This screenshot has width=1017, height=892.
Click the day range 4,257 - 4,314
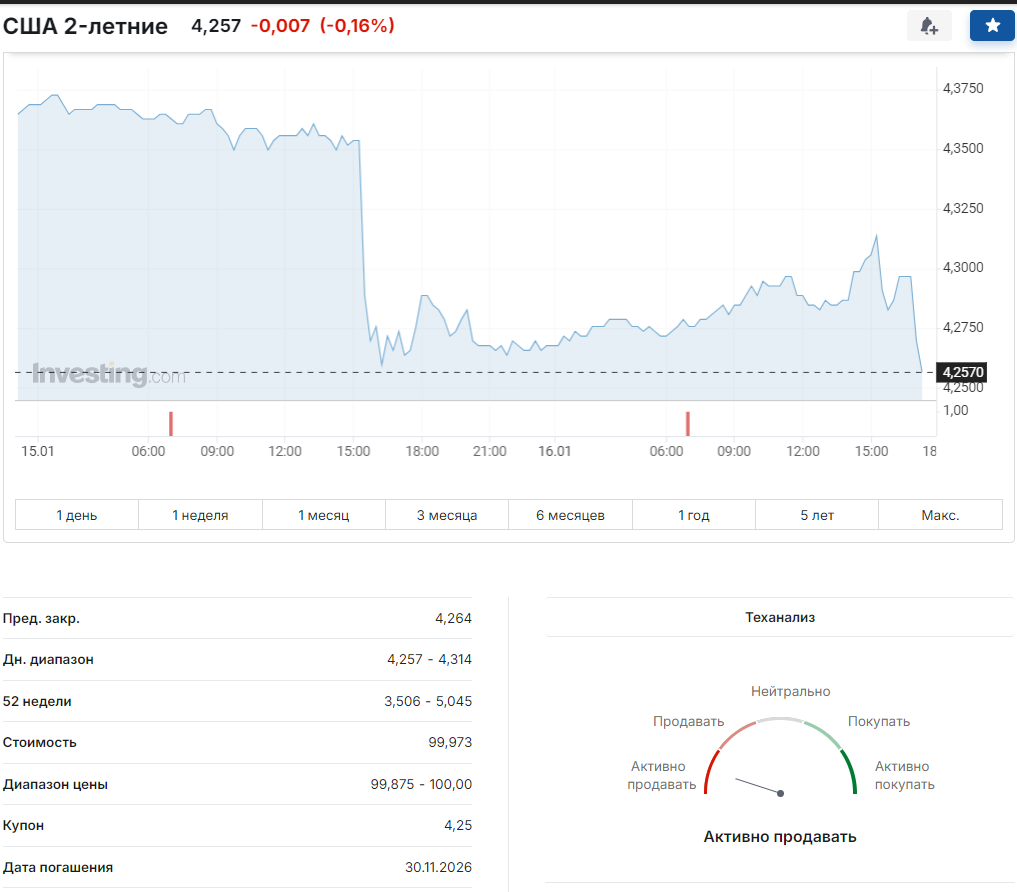point(429,660)
